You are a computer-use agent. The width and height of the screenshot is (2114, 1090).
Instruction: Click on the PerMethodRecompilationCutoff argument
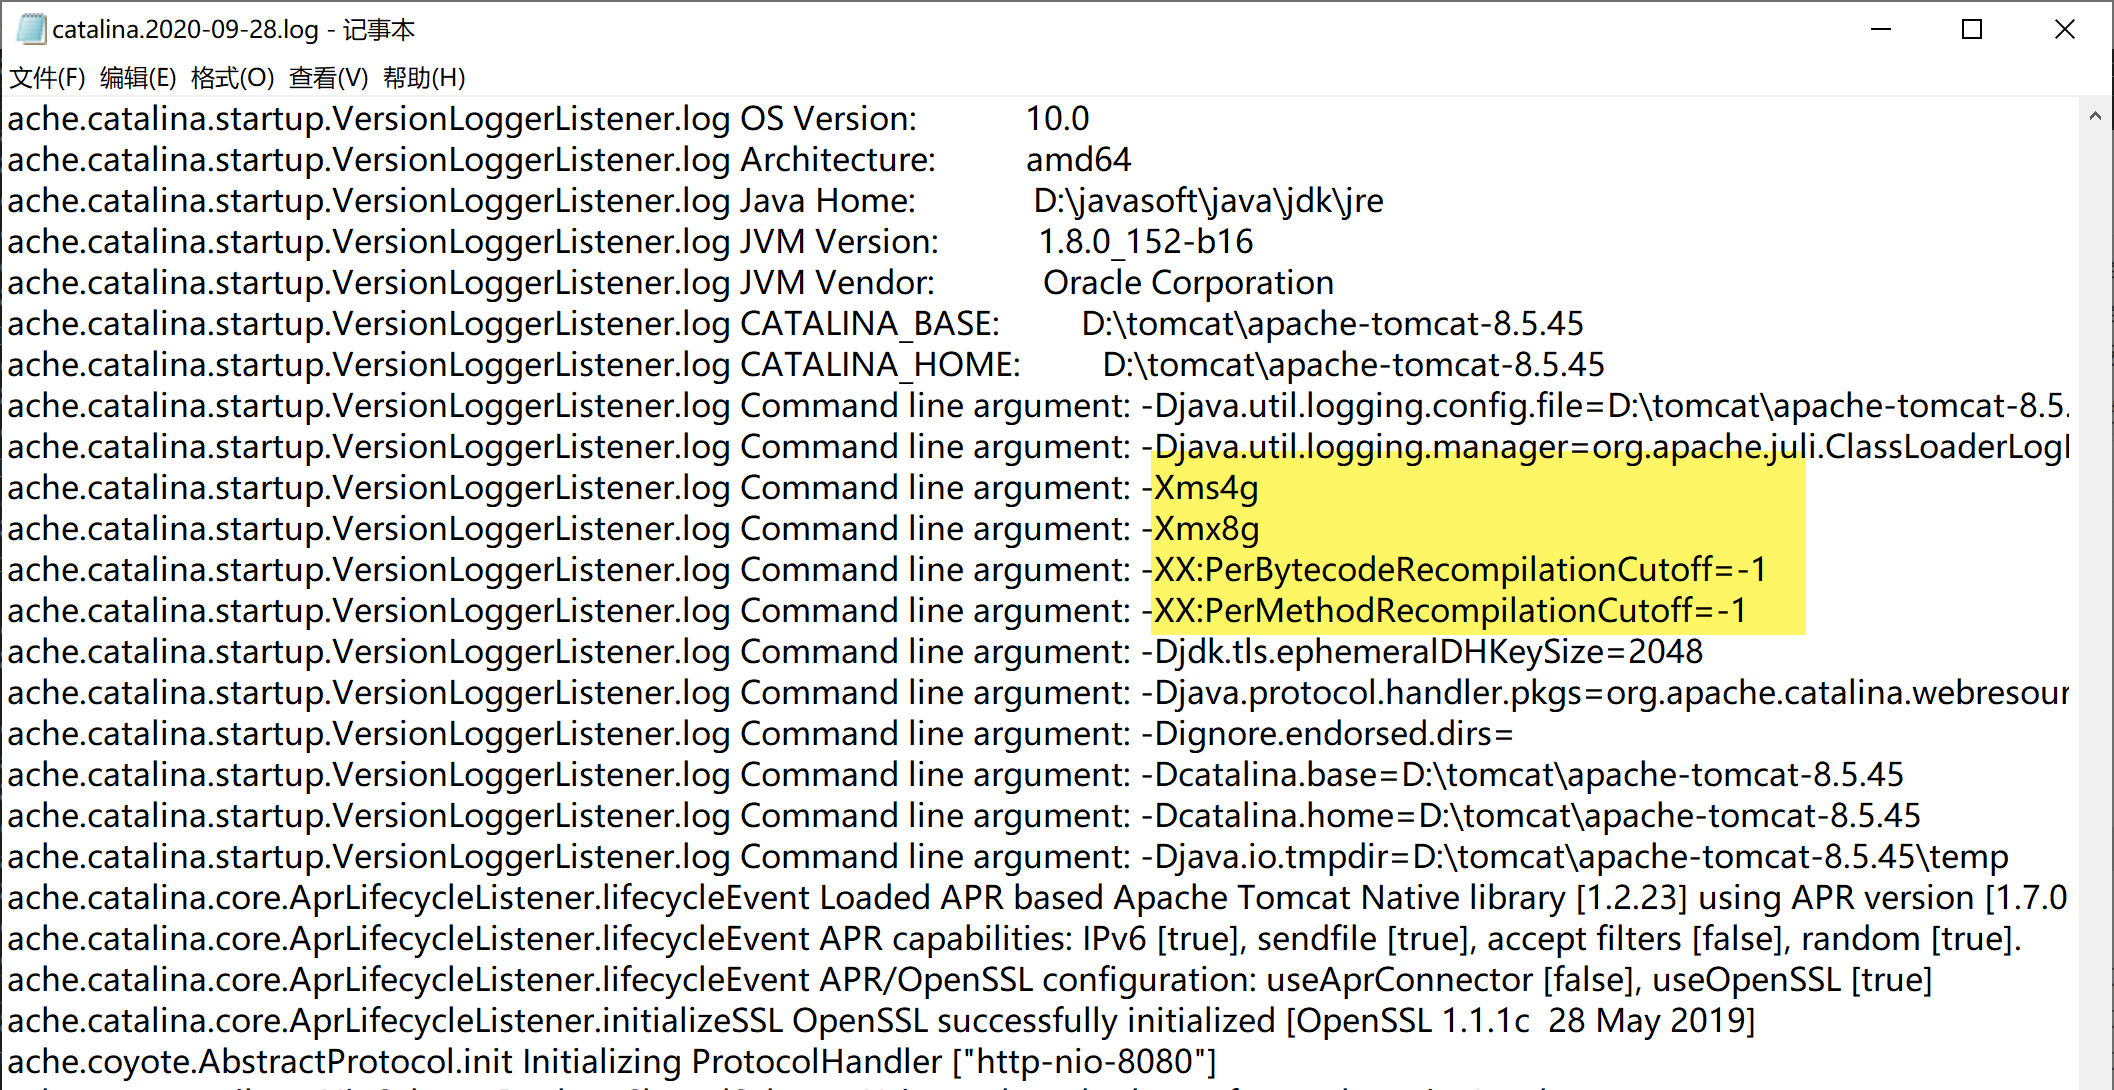pyautogui.click(x=1450, y=611)
